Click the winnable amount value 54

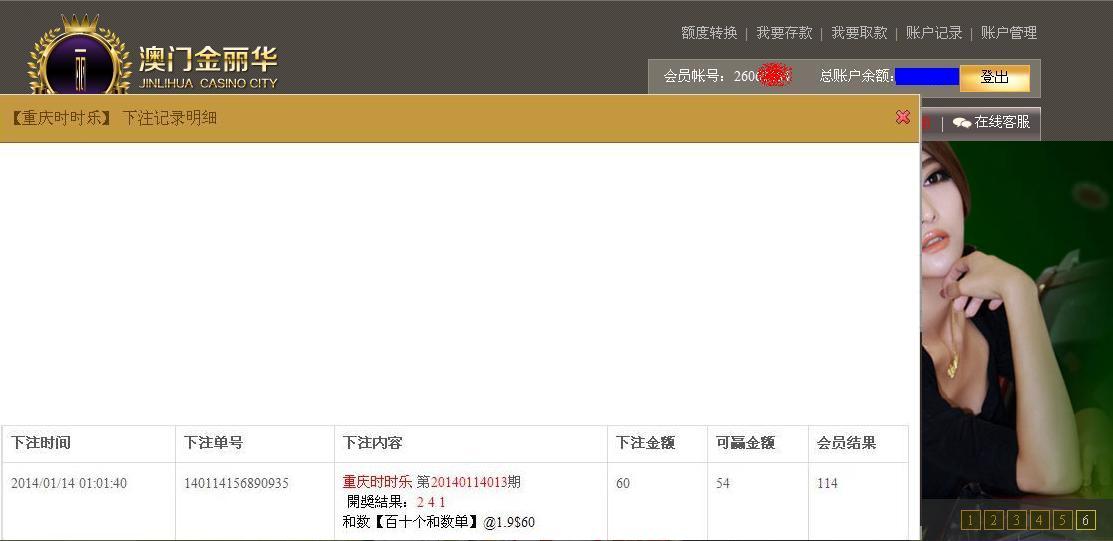(x=723, y=483)
